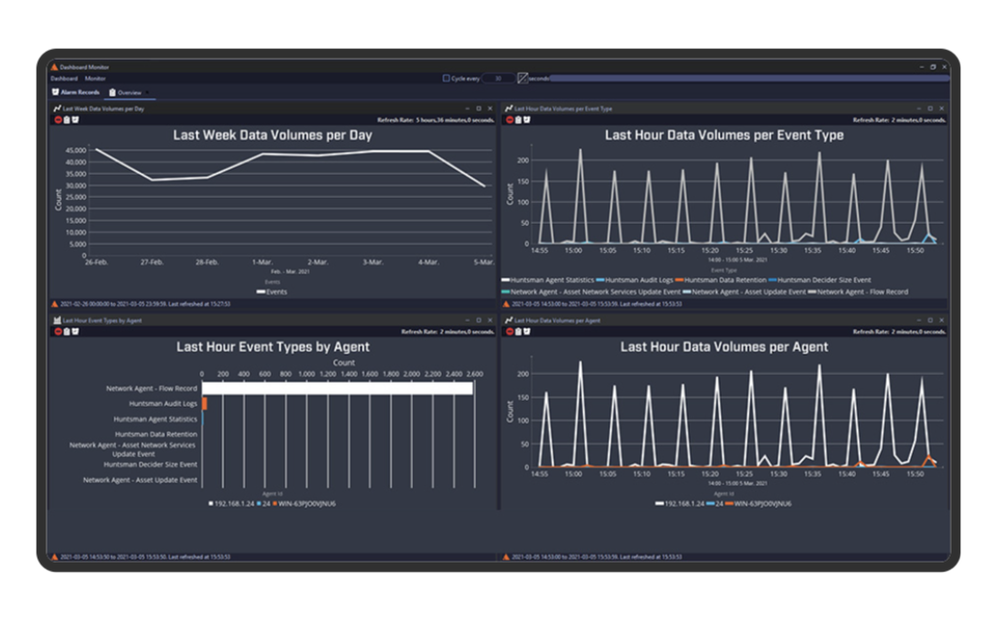Toggle WIN-63PJO0VJNU6 legend in Event Types by Agent chart

point(304,504)
